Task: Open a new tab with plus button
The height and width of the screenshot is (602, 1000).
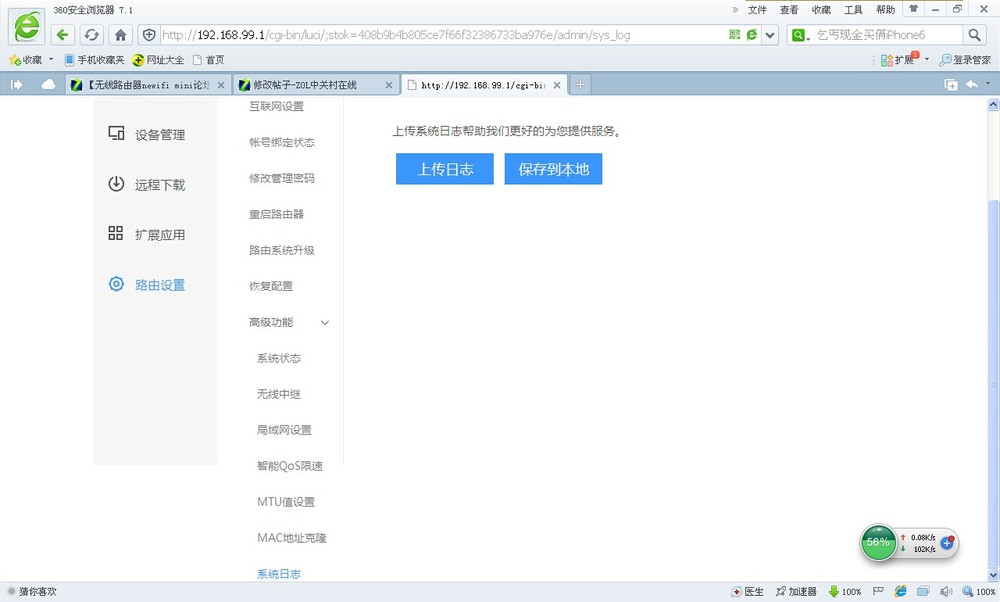Action: [580, 84]
